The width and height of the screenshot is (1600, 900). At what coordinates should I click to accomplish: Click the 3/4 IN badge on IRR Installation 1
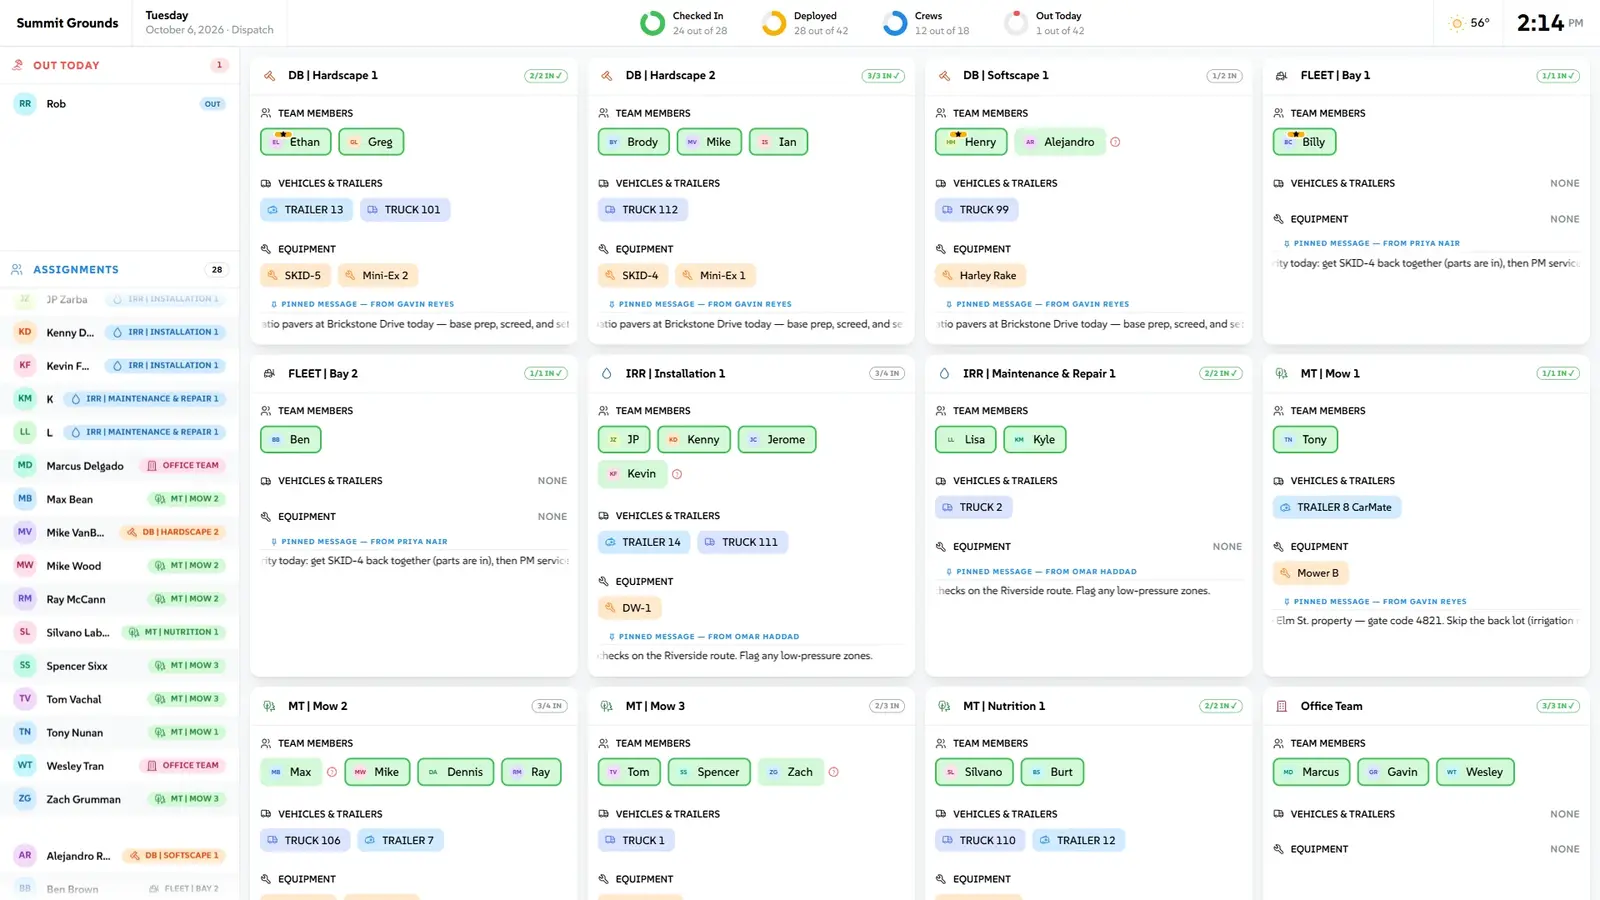[887, 374]
